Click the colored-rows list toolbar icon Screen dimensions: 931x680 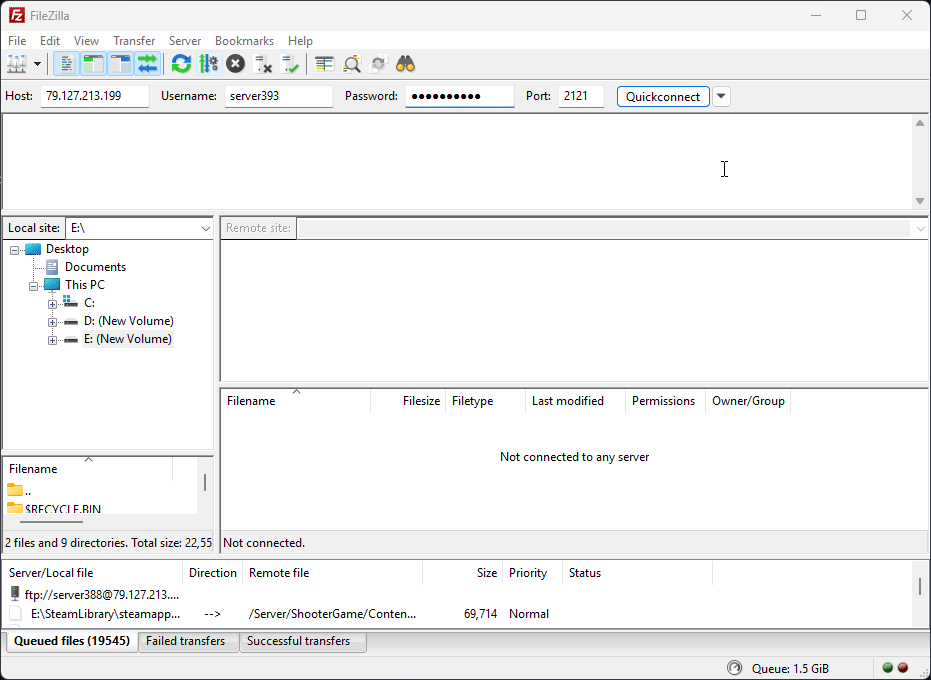coord(324,64)
